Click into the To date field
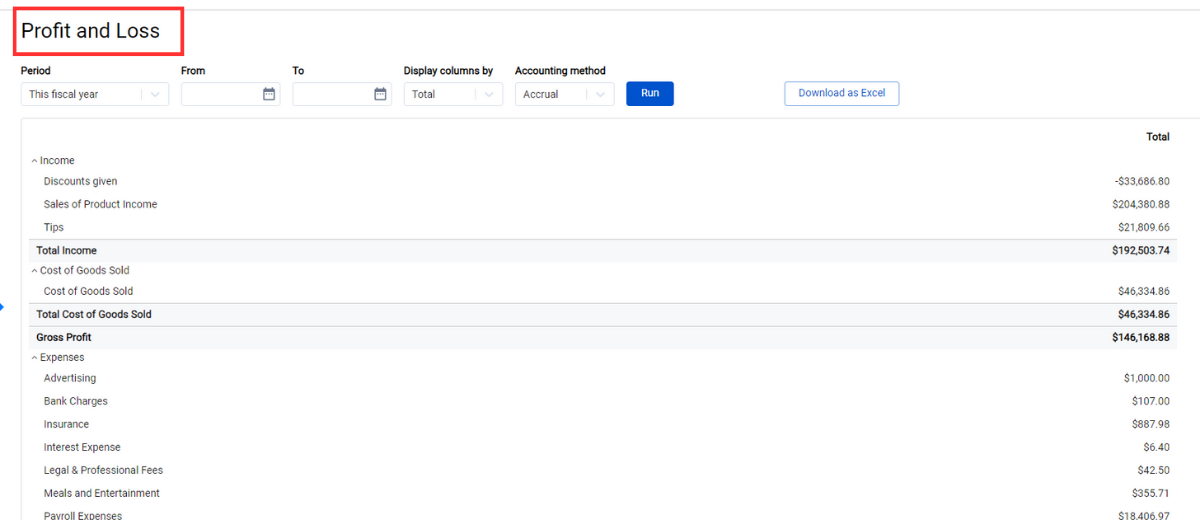The height and width of the screenshot is (520, 1200). tap(331, 94)
